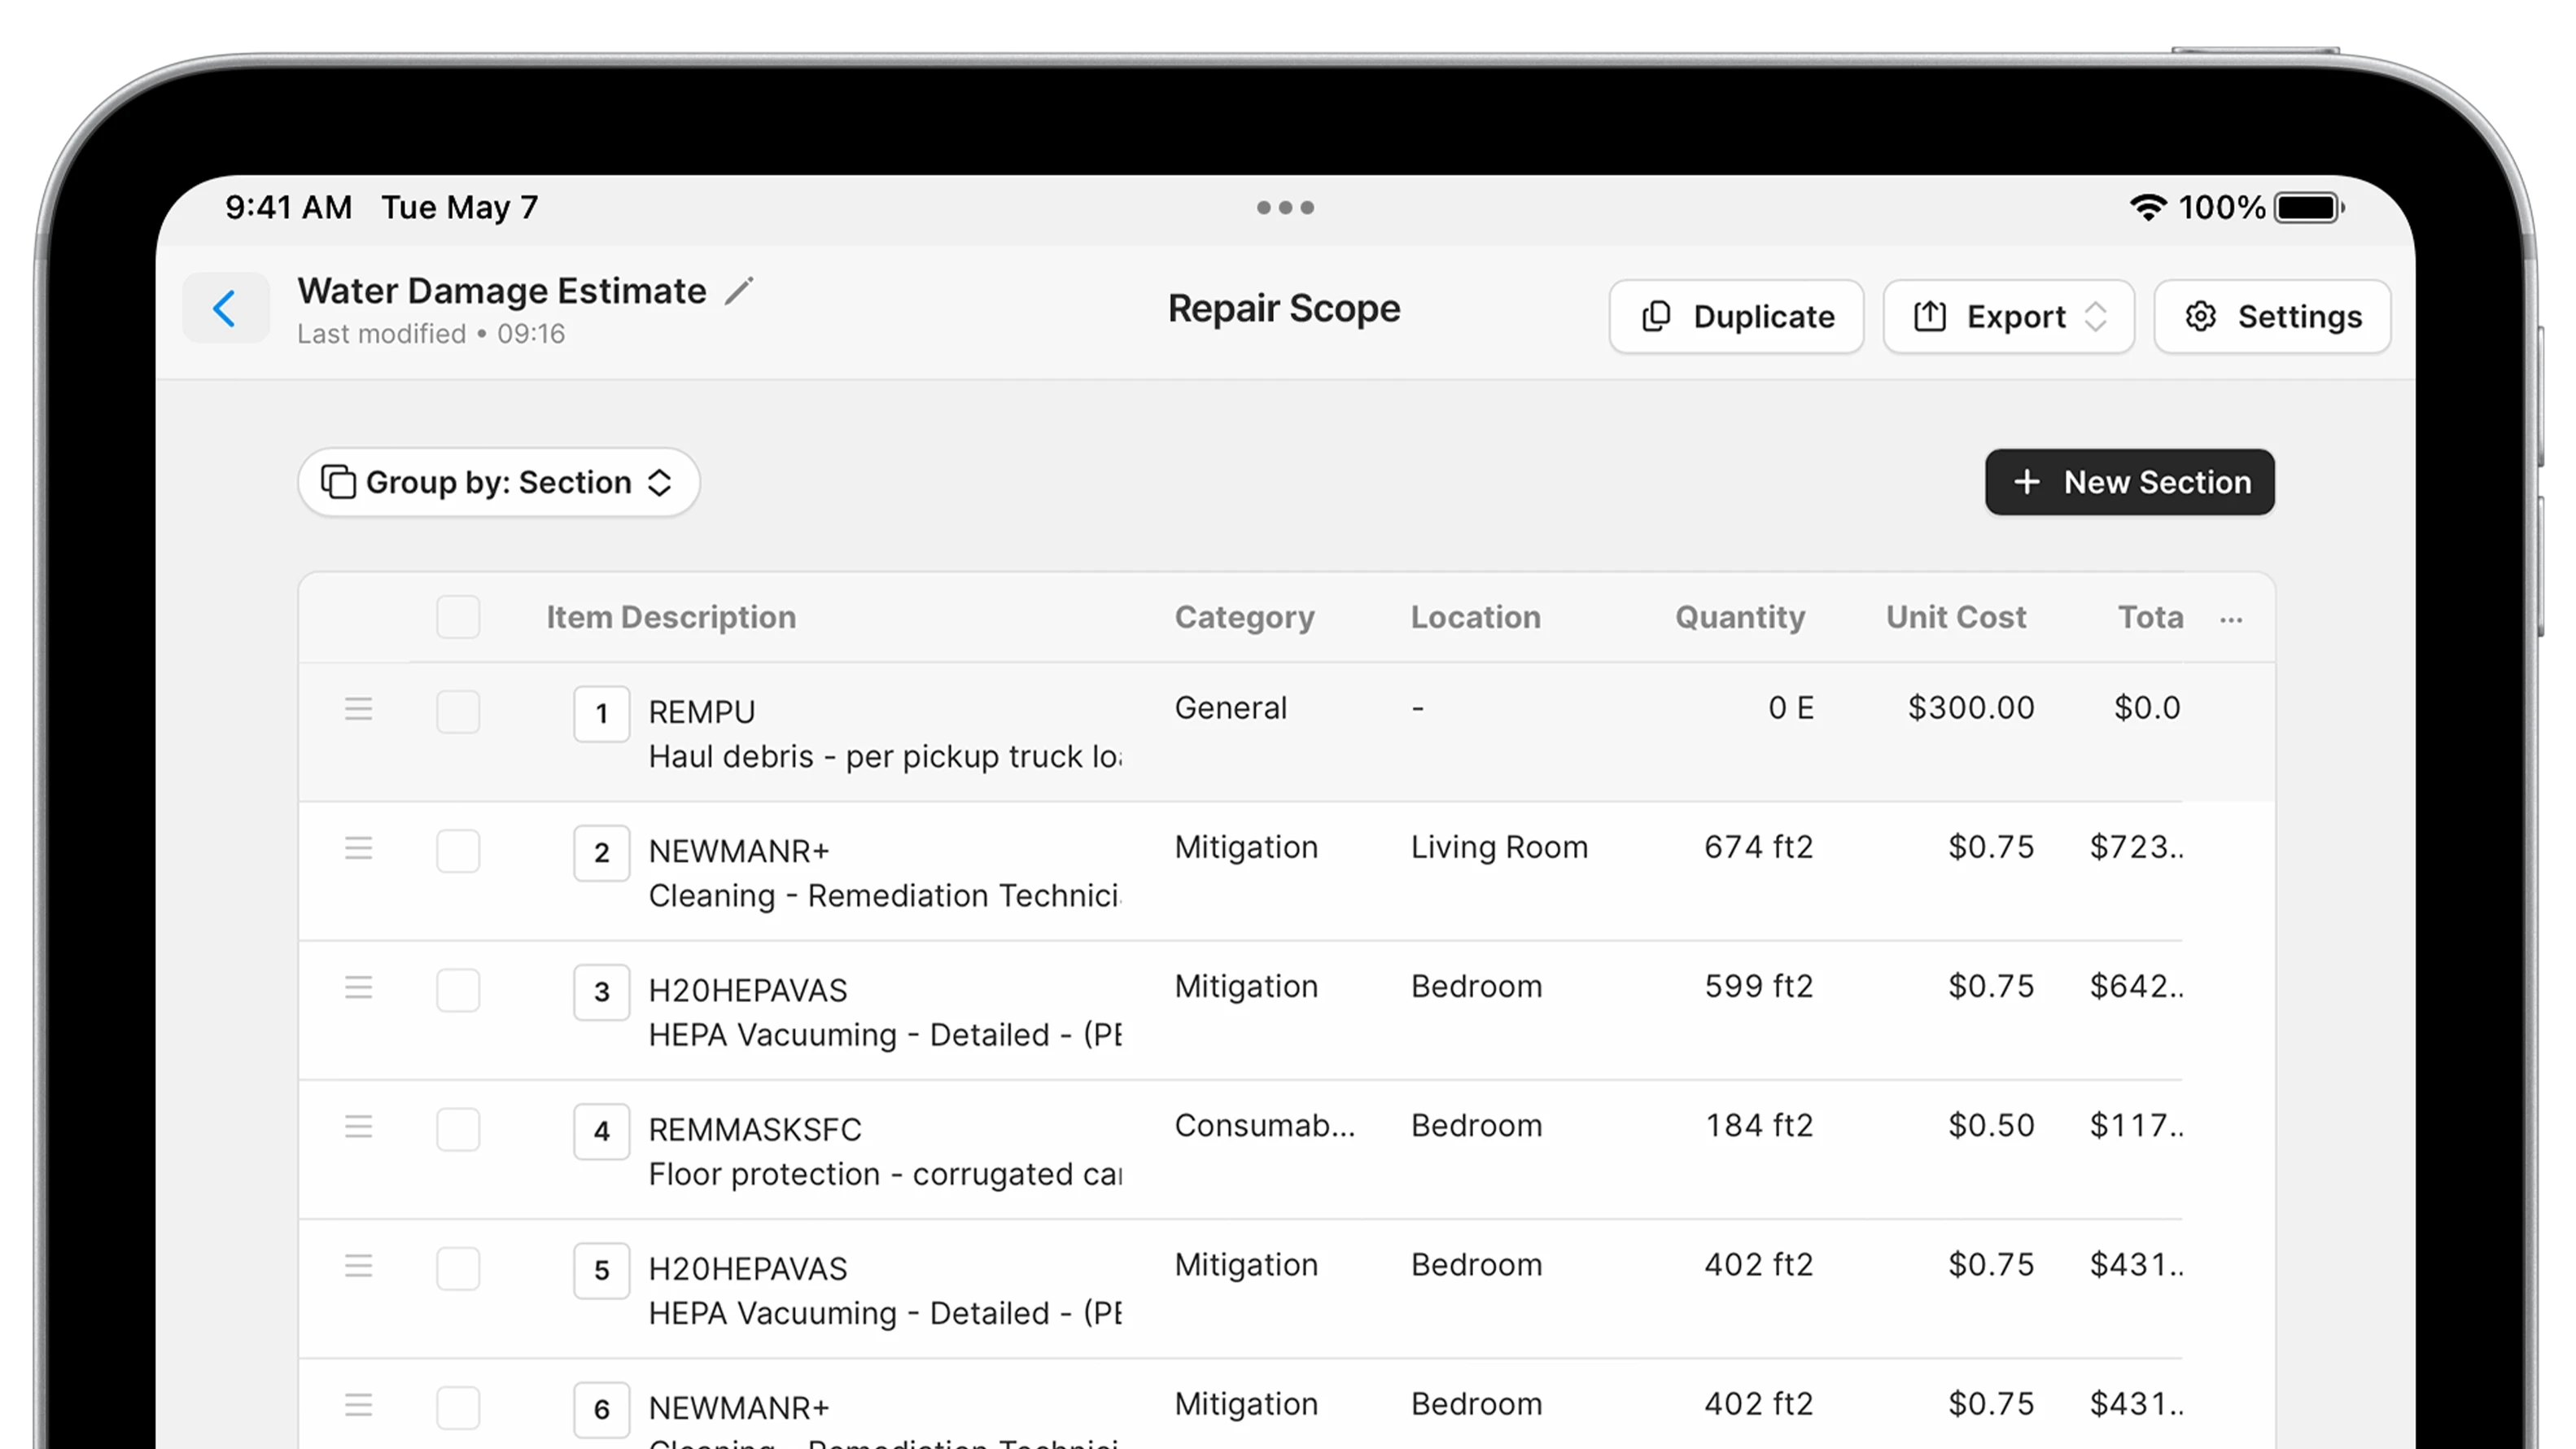2576x1449 pixels.
Task: Click the Unit Cost column header
Action: pyautogui.click(x=1955, y=617)
